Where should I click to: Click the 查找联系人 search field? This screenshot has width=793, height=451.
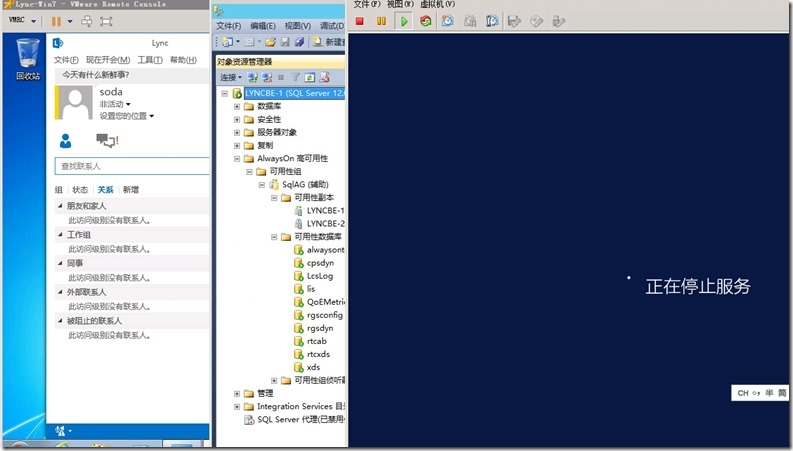132,166
